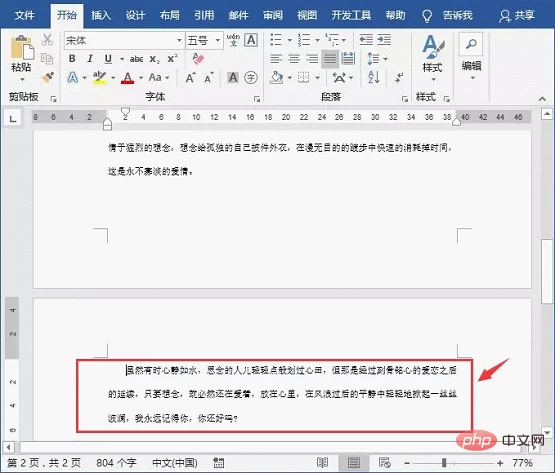Toggle justify alignment
This screenshot has width=555, height=473.
point(330,58)
